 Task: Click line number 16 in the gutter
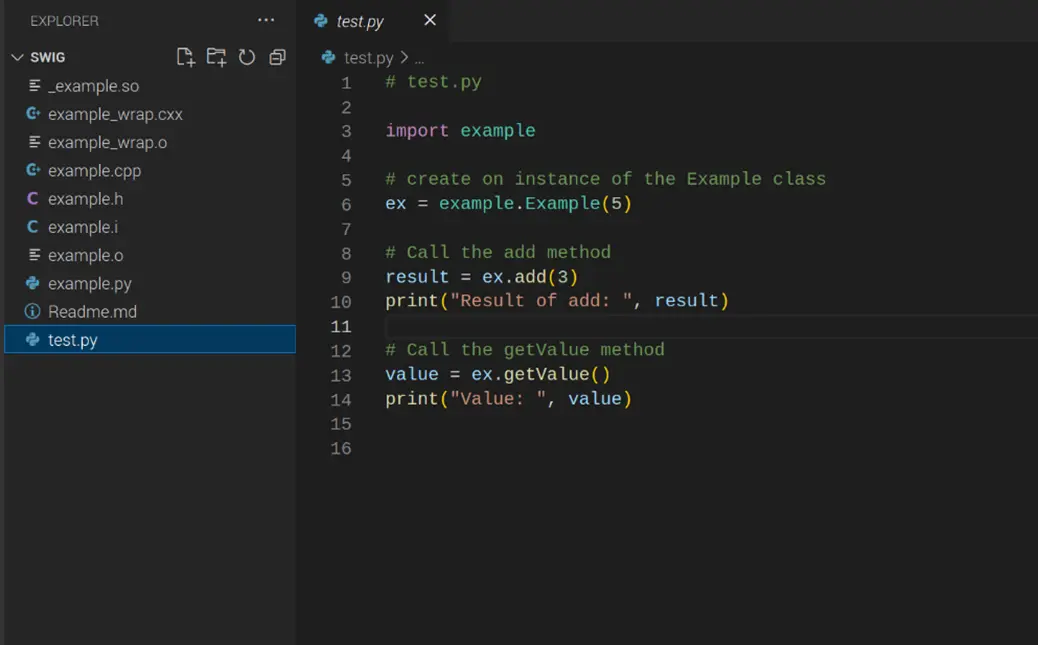[341, 448]
